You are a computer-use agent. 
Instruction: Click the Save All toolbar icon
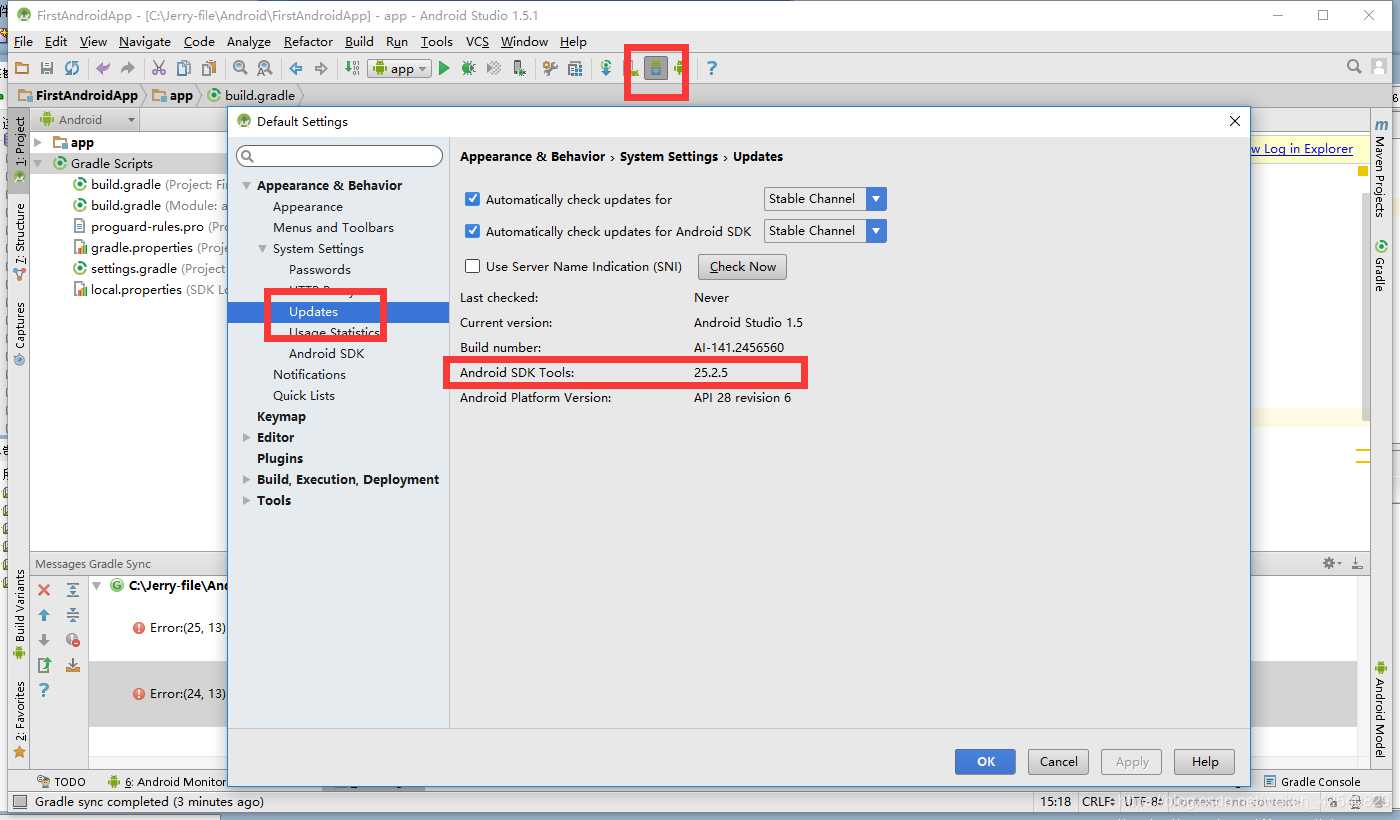[x=46, y=68]
